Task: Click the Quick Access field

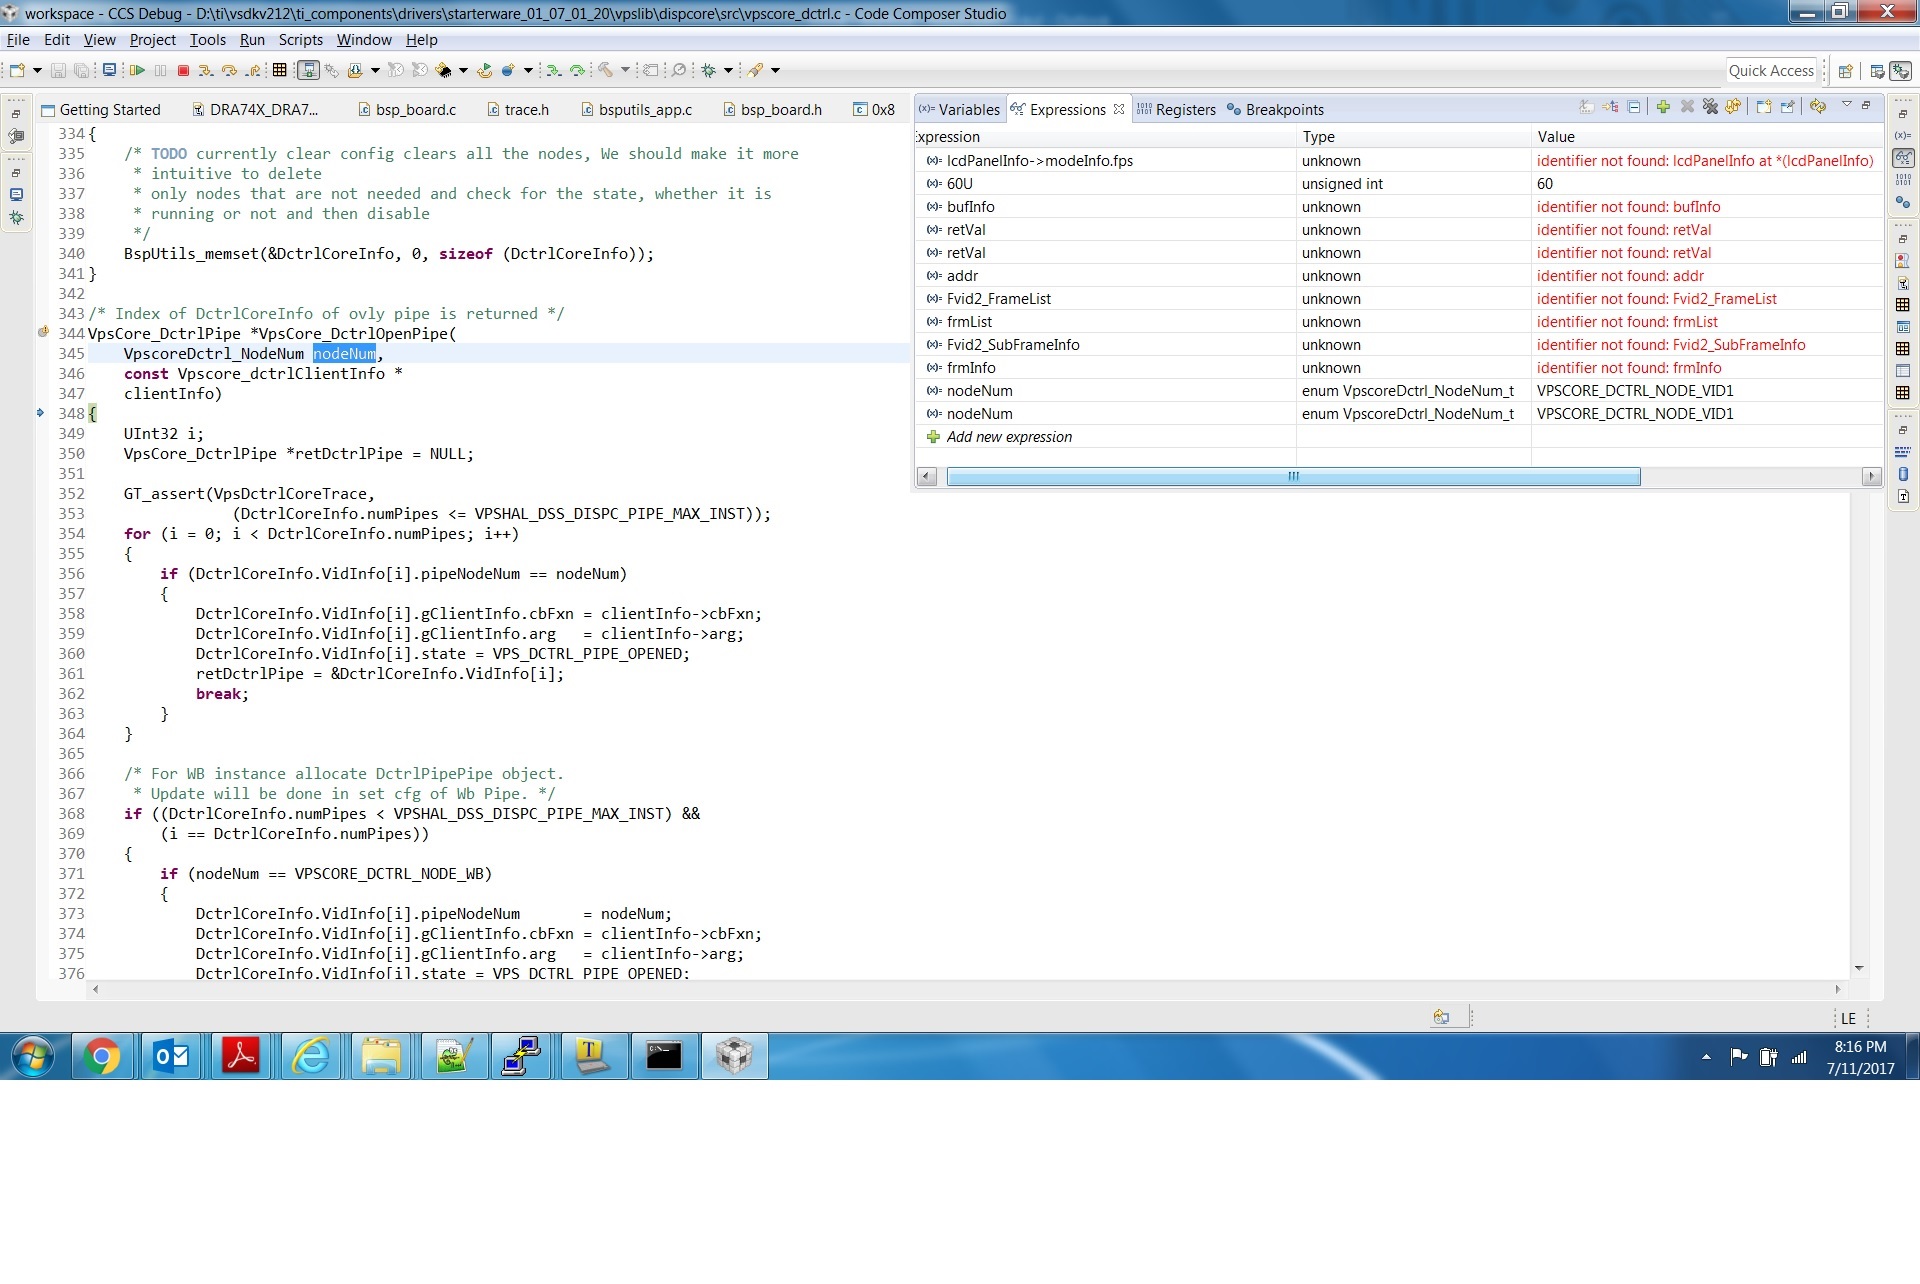Action: 1770,70
